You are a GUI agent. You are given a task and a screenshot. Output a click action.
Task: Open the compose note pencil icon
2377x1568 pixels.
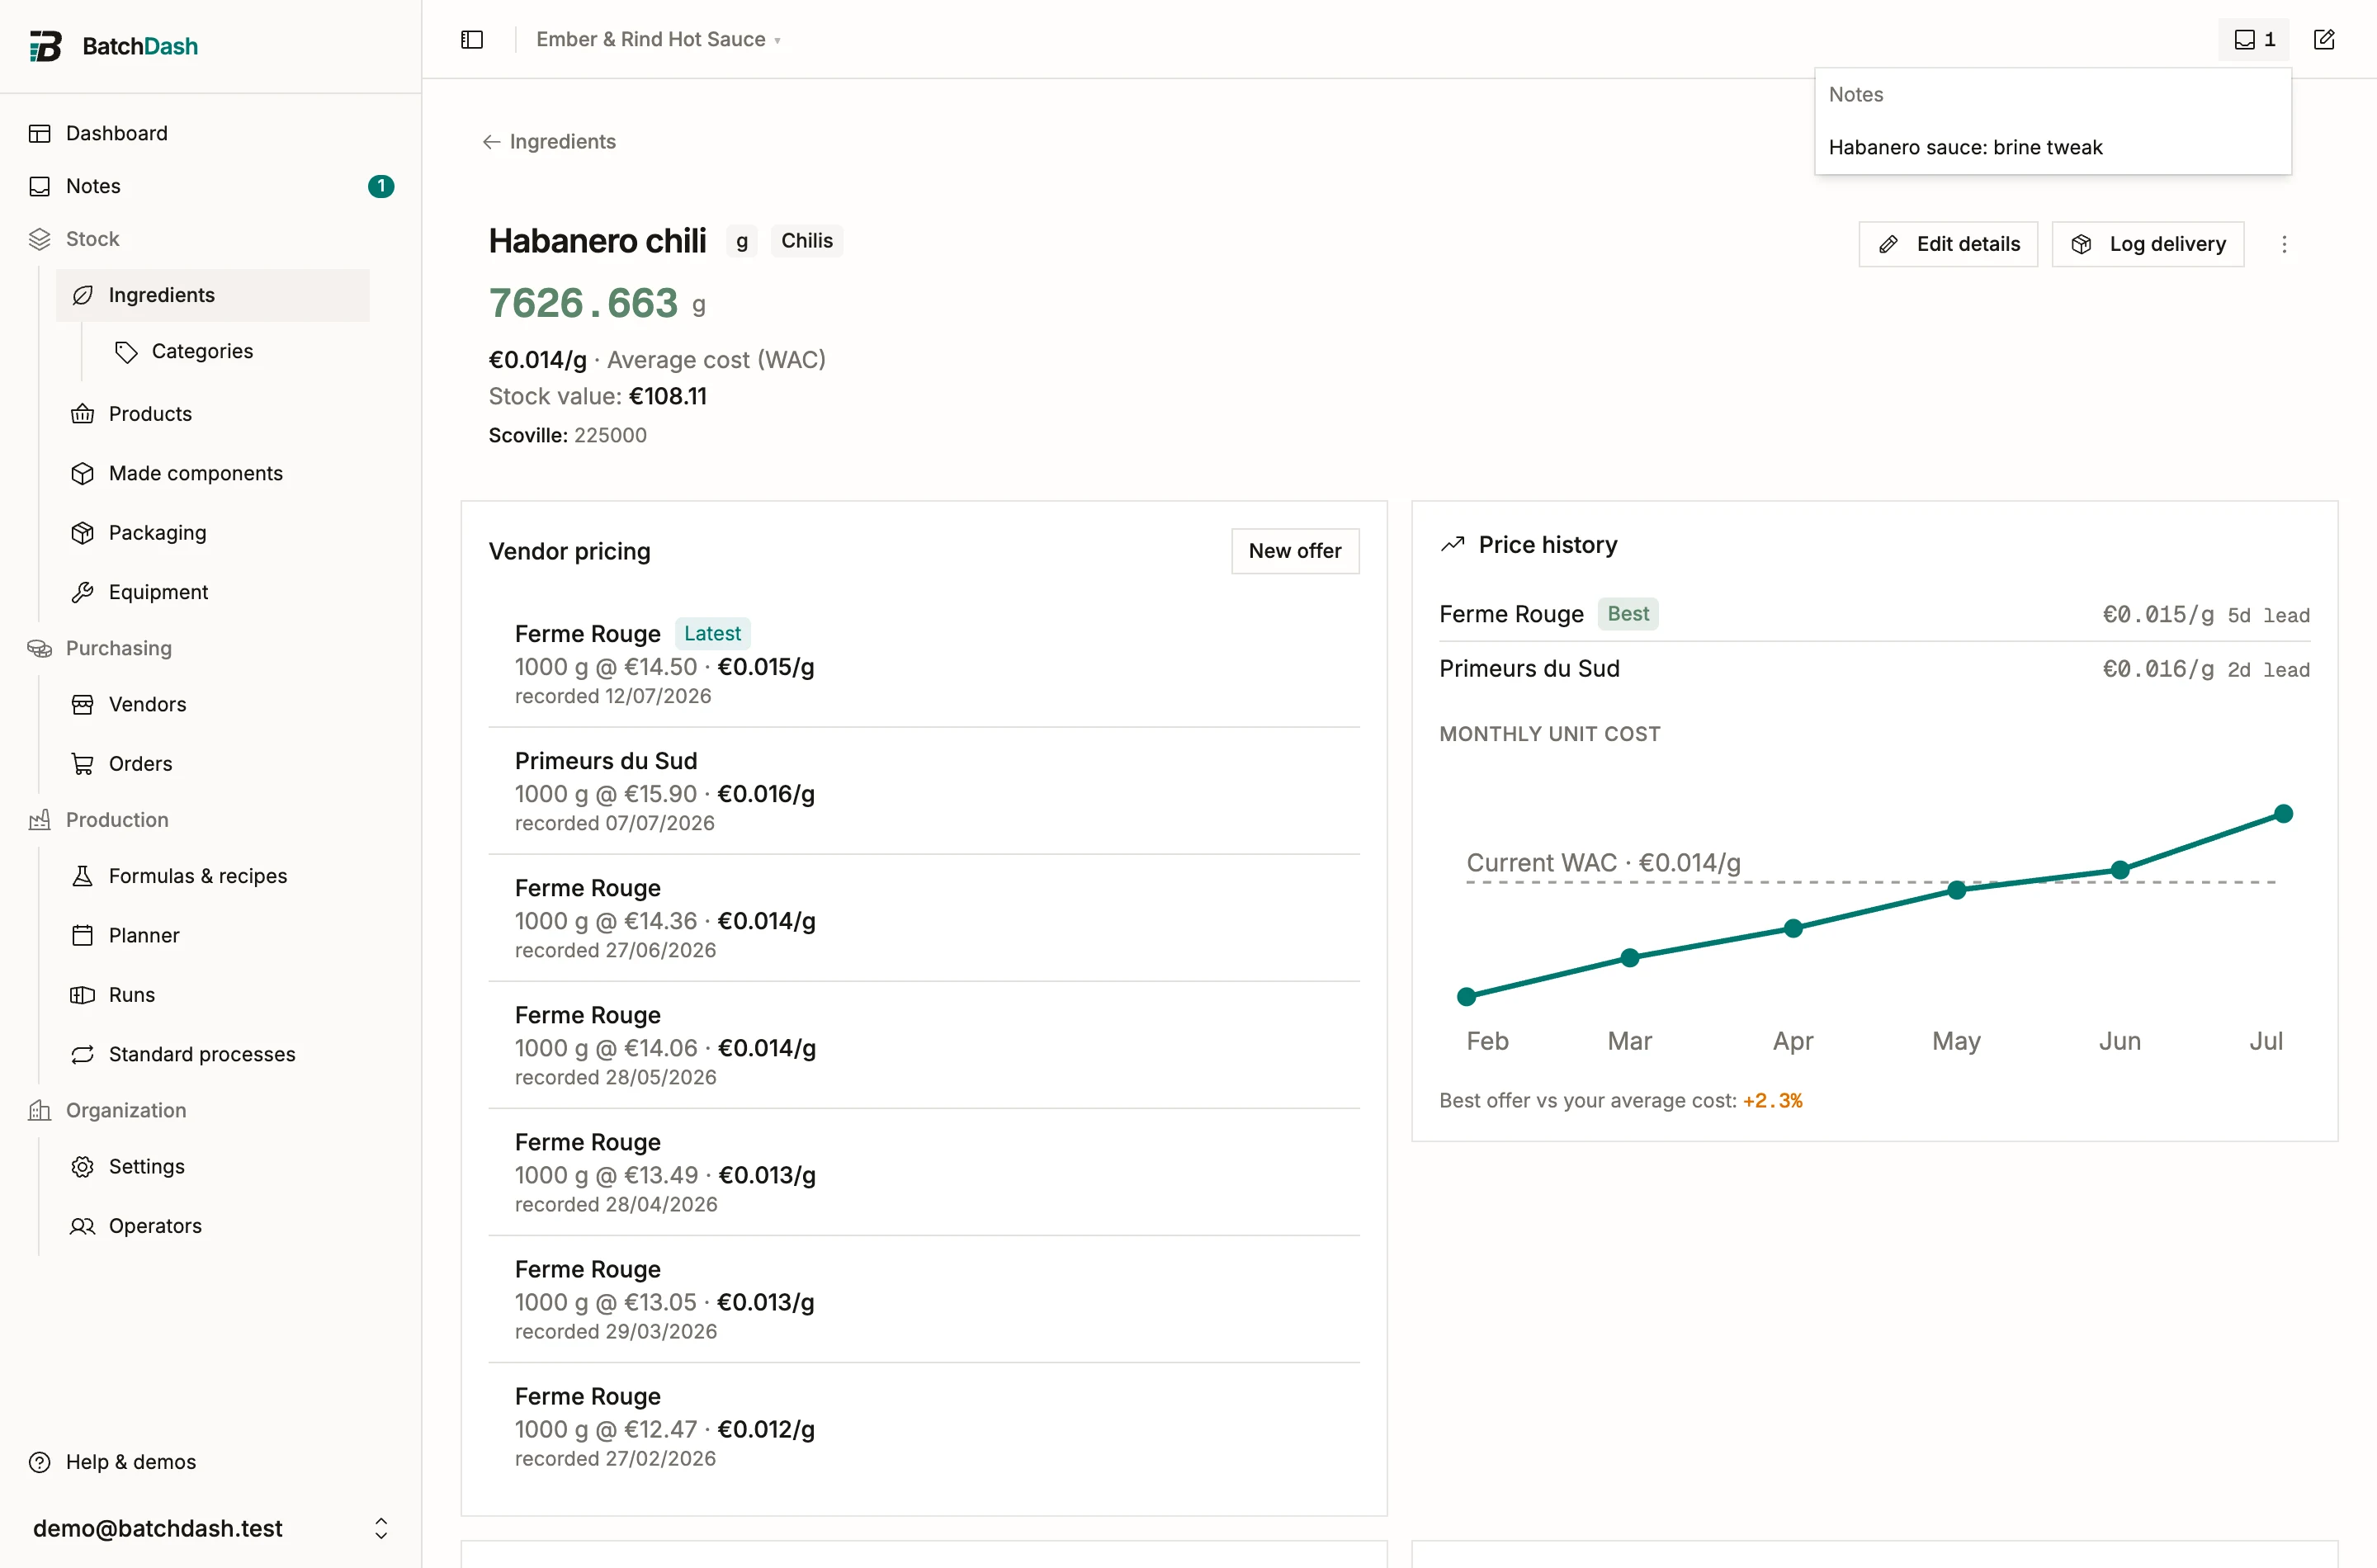[x=2324, y=39]
